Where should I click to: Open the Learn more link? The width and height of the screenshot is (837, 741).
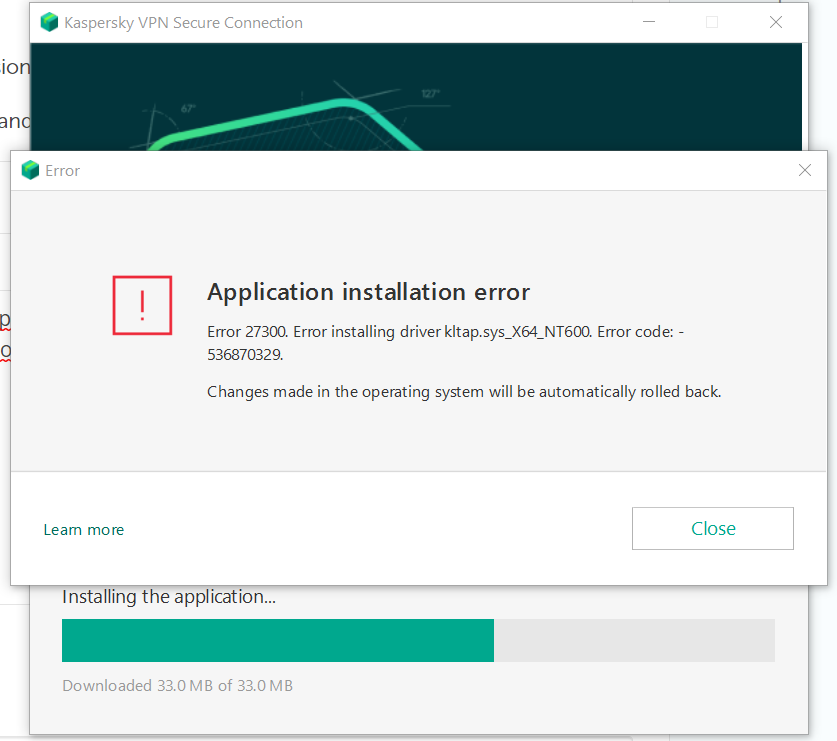click(x=84, y=530)
